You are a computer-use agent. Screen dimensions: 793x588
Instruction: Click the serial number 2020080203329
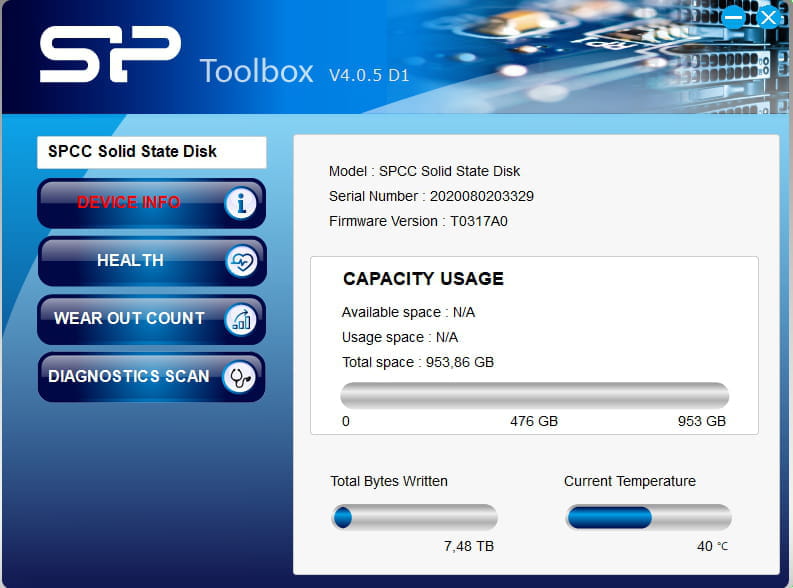[481, 196]
